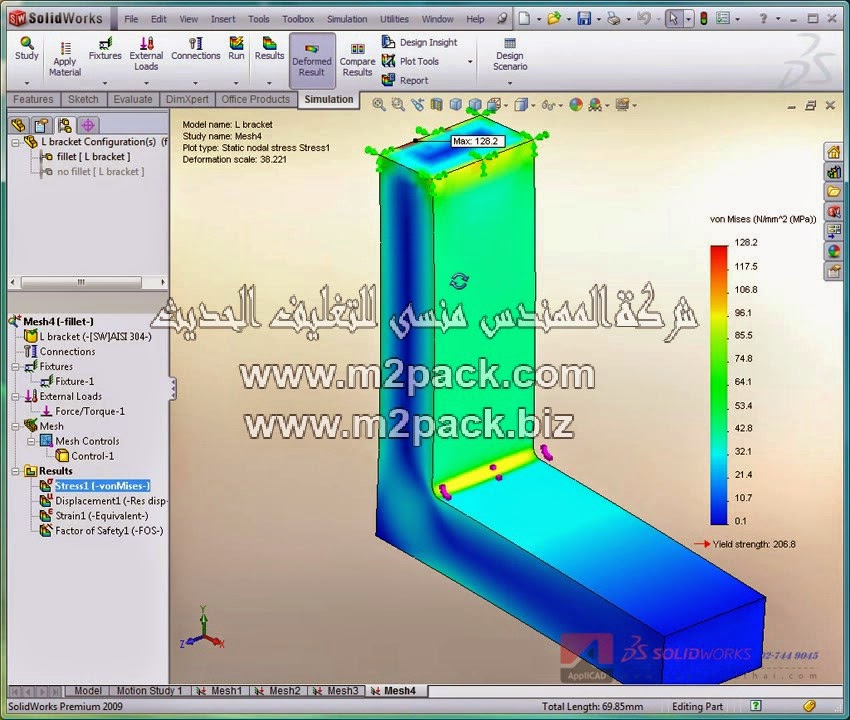The height and width of the screenshot is (720, 850).
Task: Select the External Loads tool
Action: point(146,54)
